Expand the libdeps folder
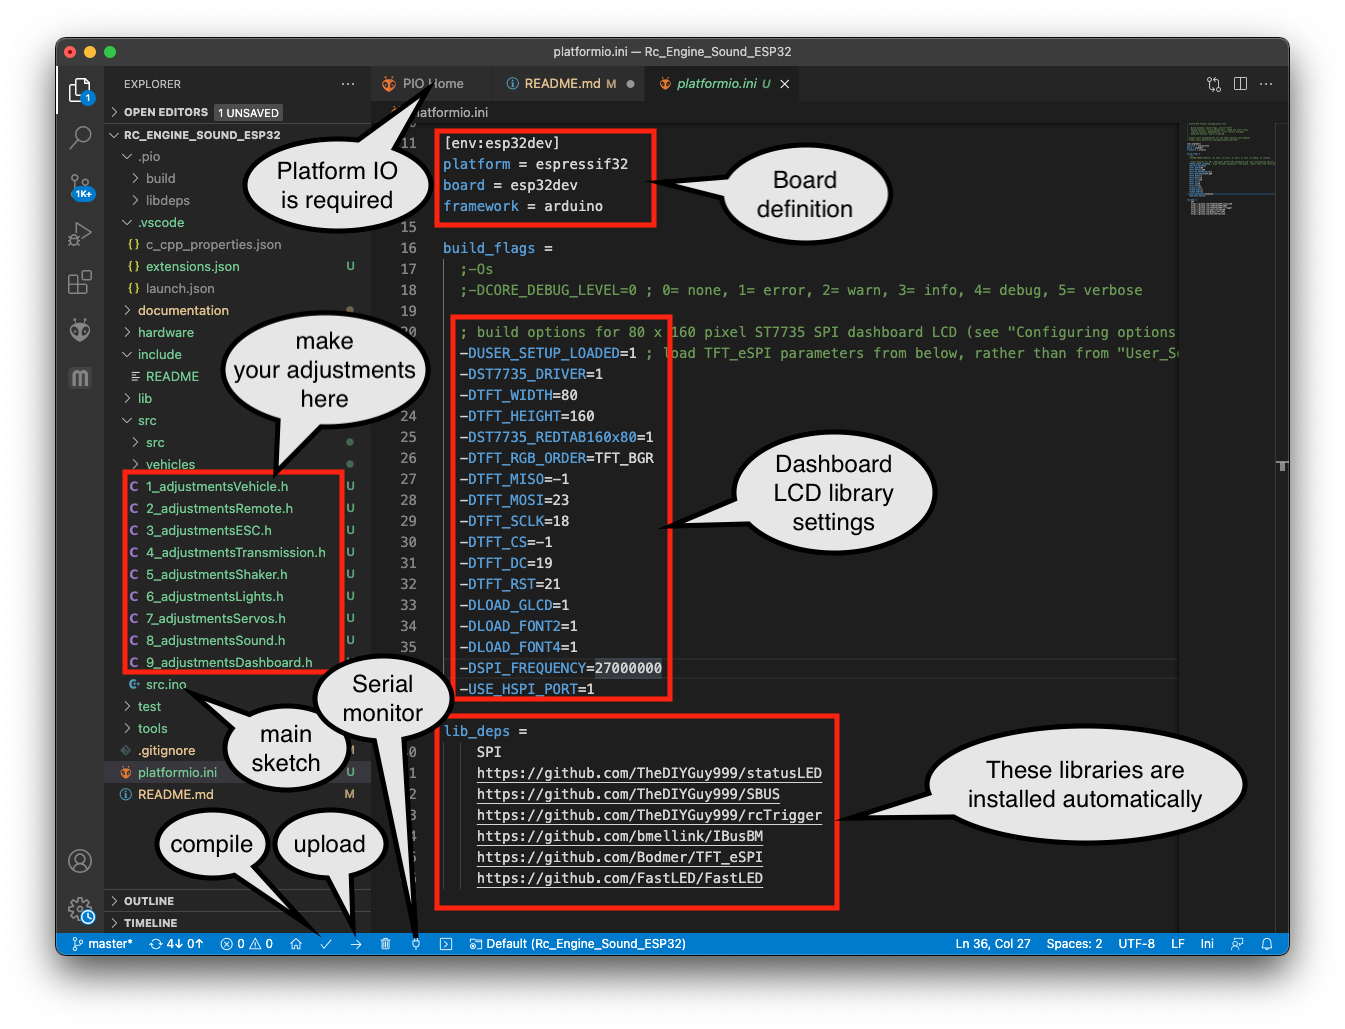 238,201
